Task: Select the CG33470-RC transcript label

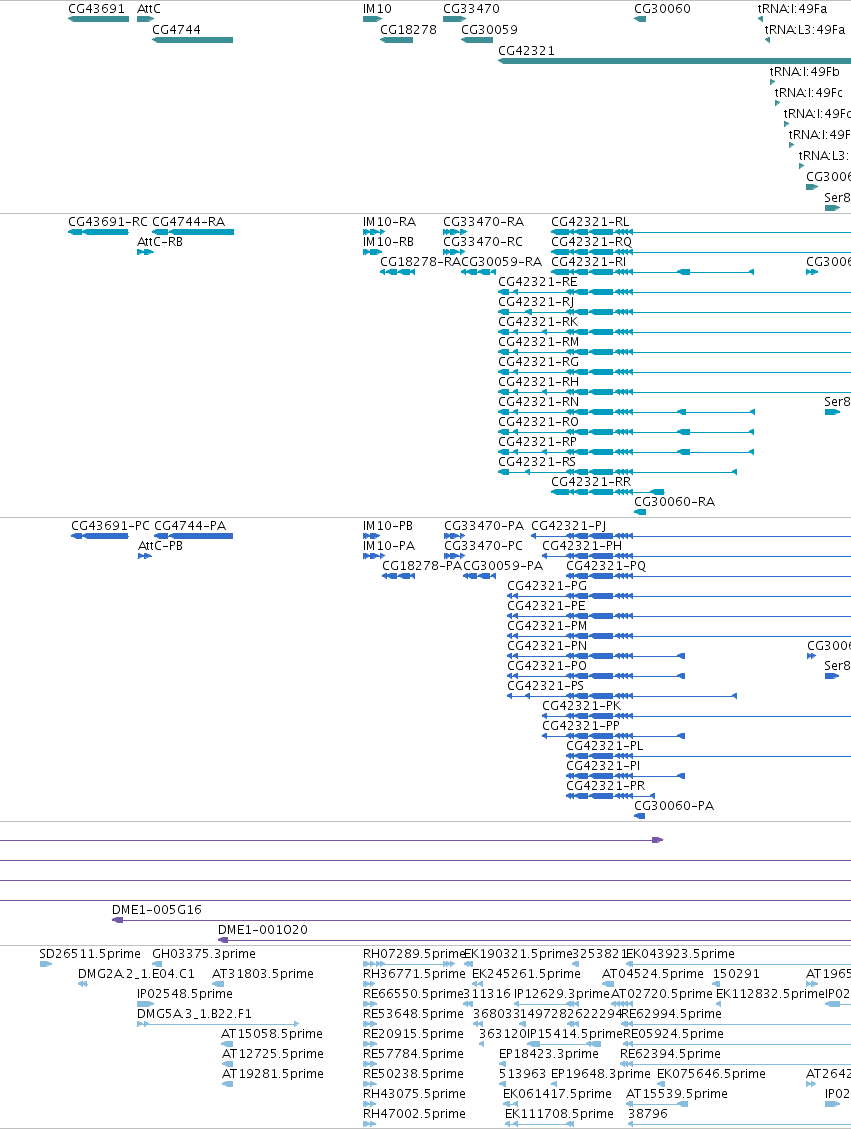Action: pyautogui.click(x=483, y=242)
